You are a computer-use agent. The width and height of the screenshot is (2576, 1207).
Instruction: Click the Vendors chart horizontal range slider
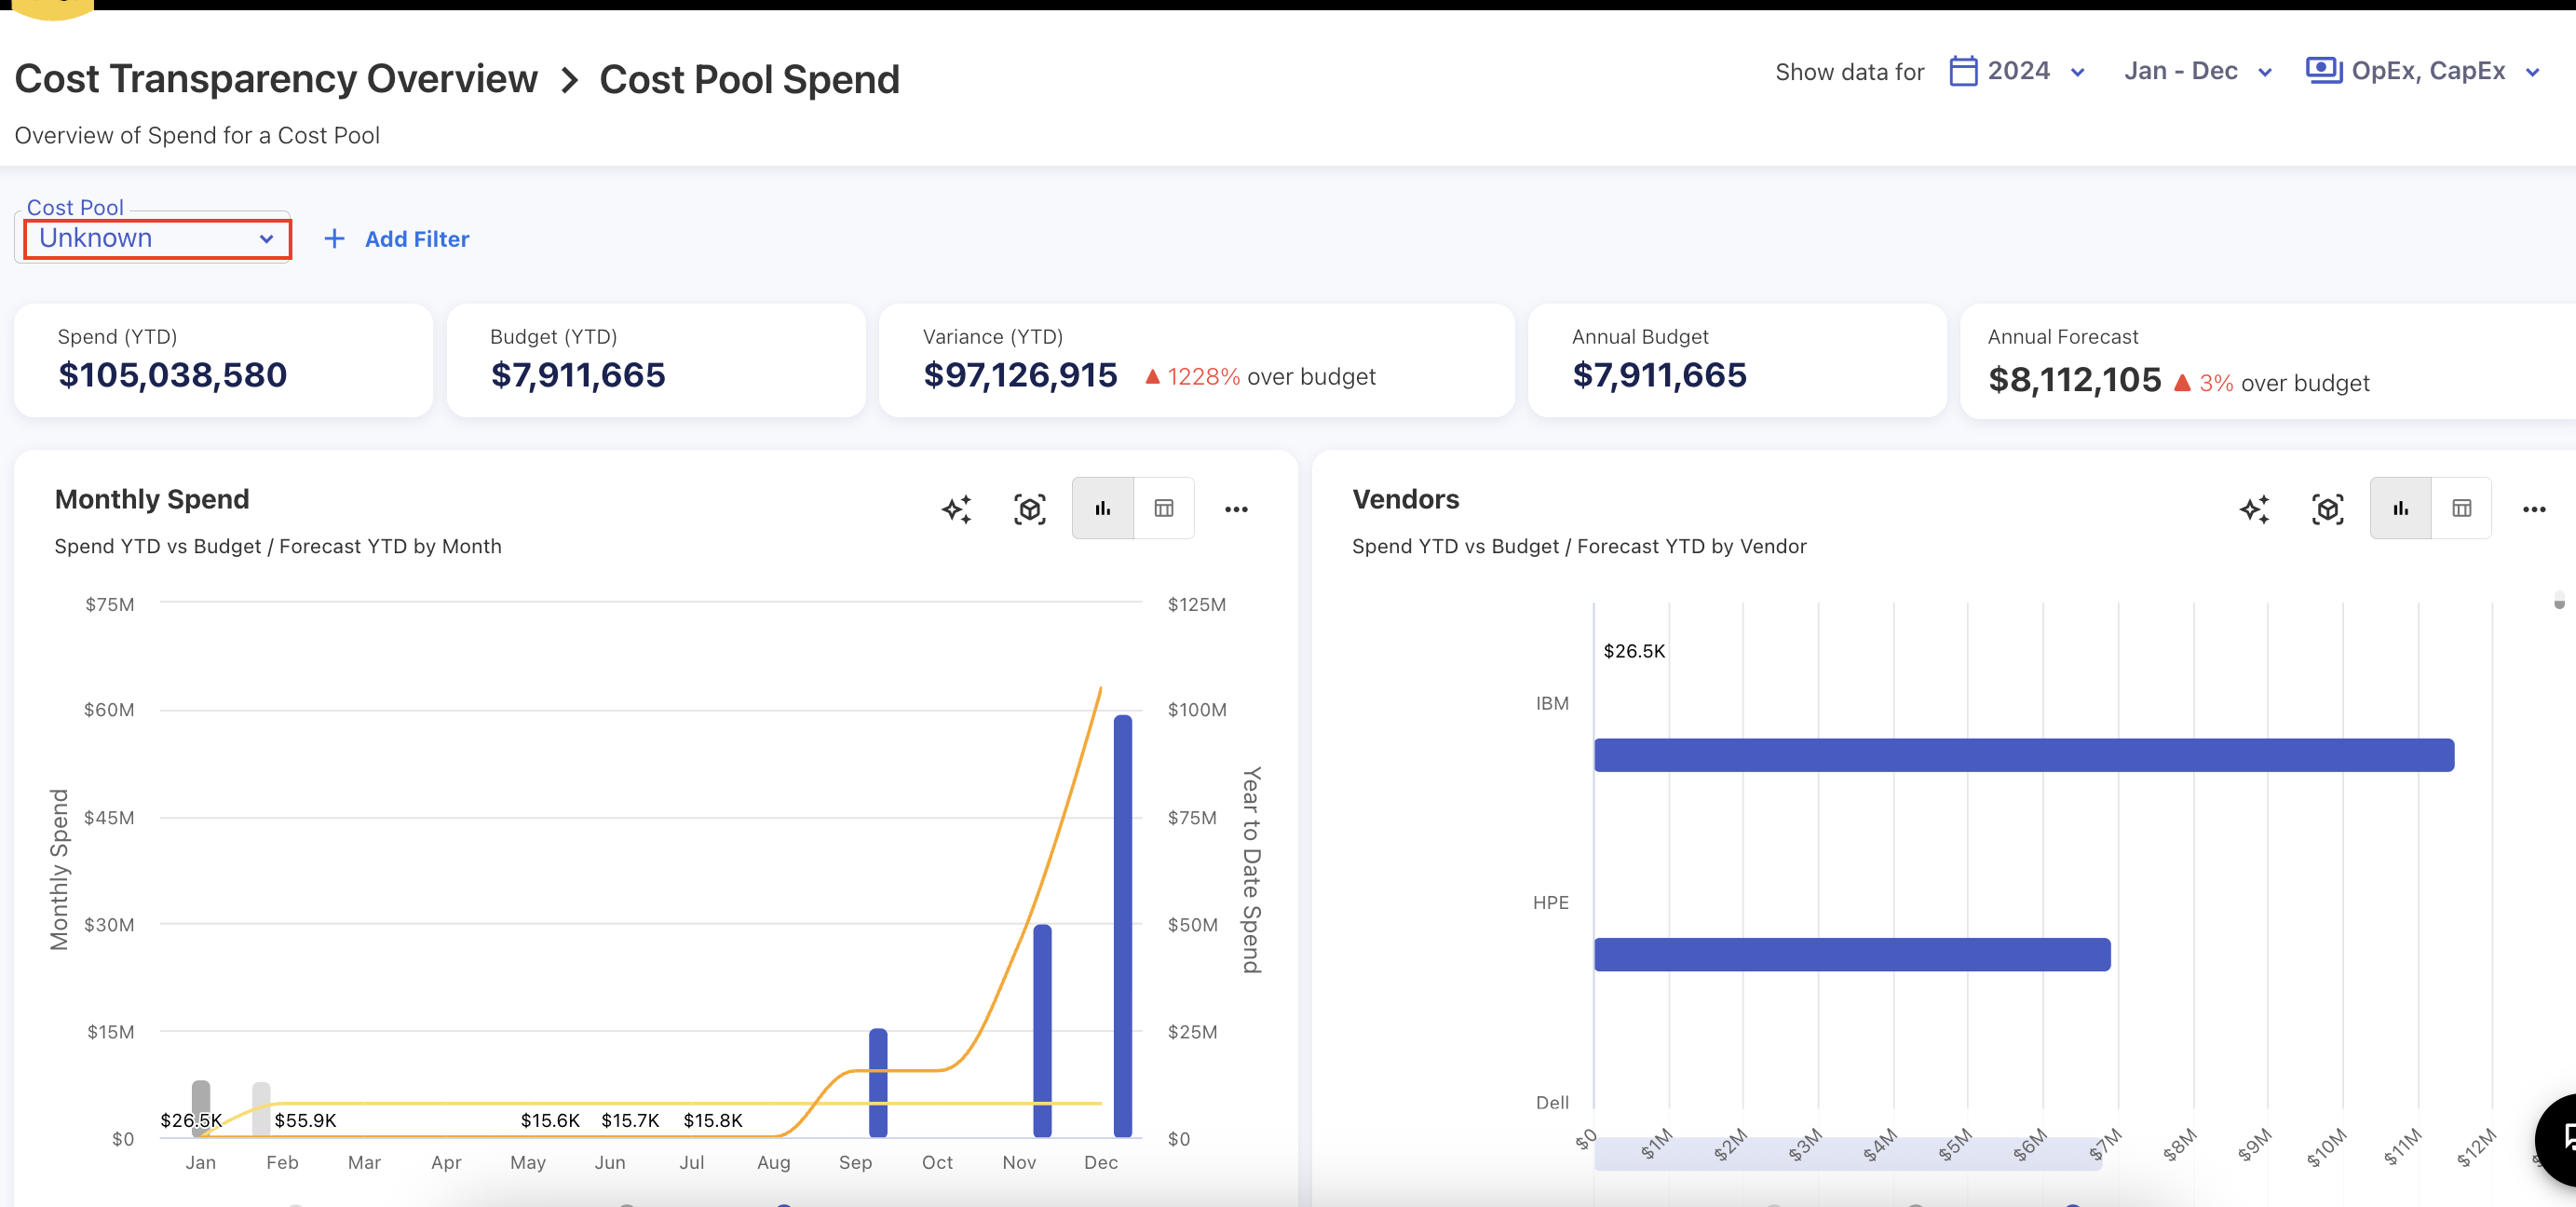coord(1847,1153)
